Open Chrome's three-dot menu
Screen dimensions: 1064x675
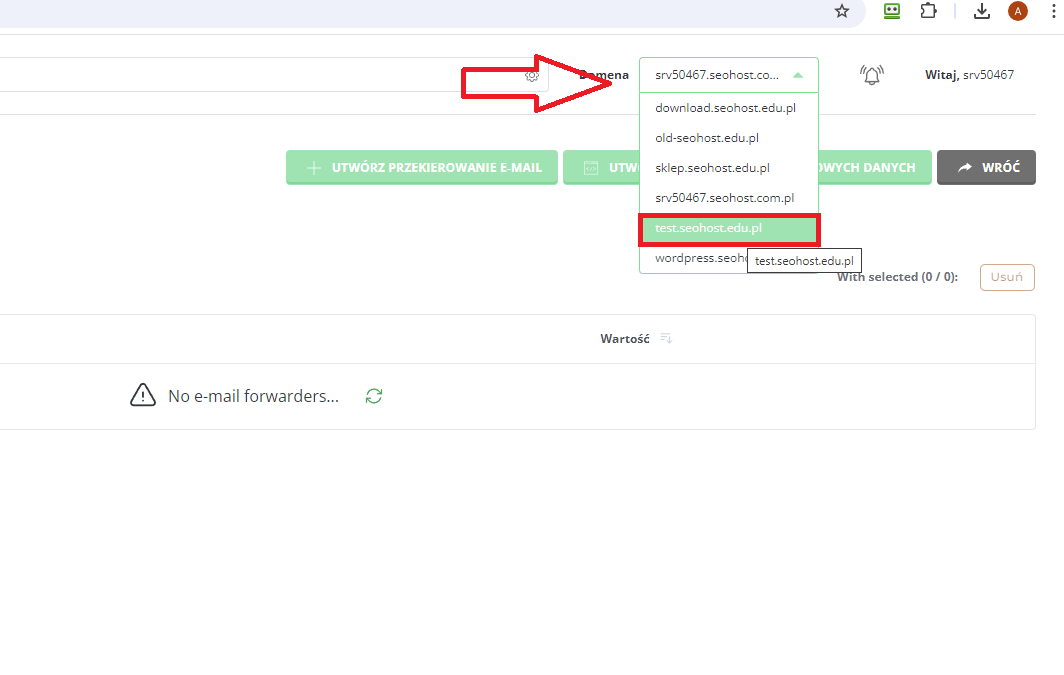click(1053, 11)
